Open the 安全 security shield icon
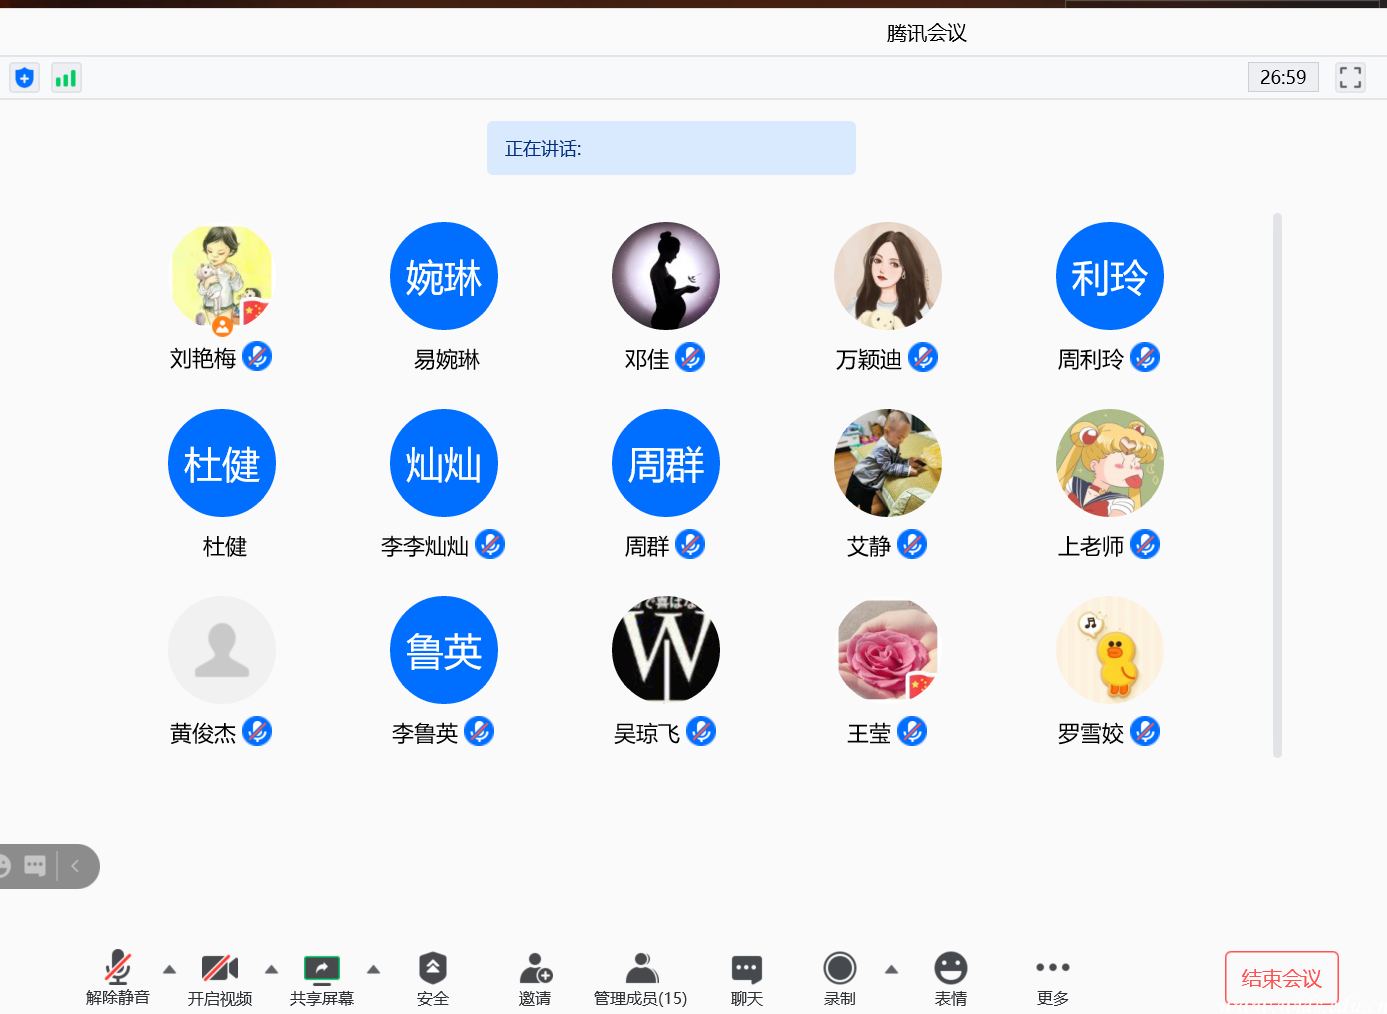This screenshot has width=1387, height=1014. 432,969
